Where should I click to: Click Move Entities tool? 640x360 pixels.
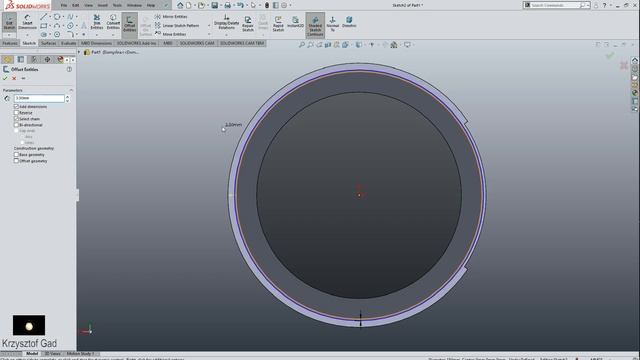tap(170, 34)
